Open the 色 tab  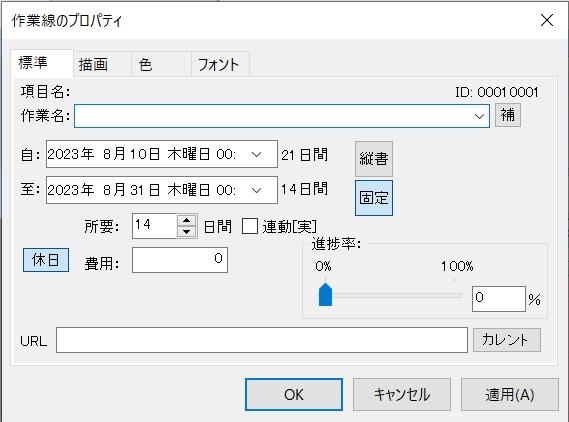coord(161,65)
